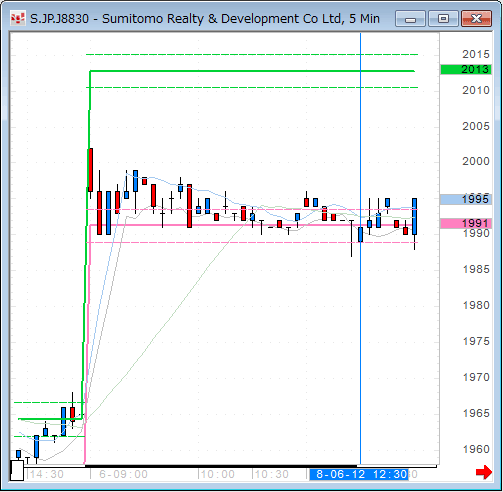The image size is (503, 492).
Task: Click the 1960 price axis label
Action: (x=476, y=449)
